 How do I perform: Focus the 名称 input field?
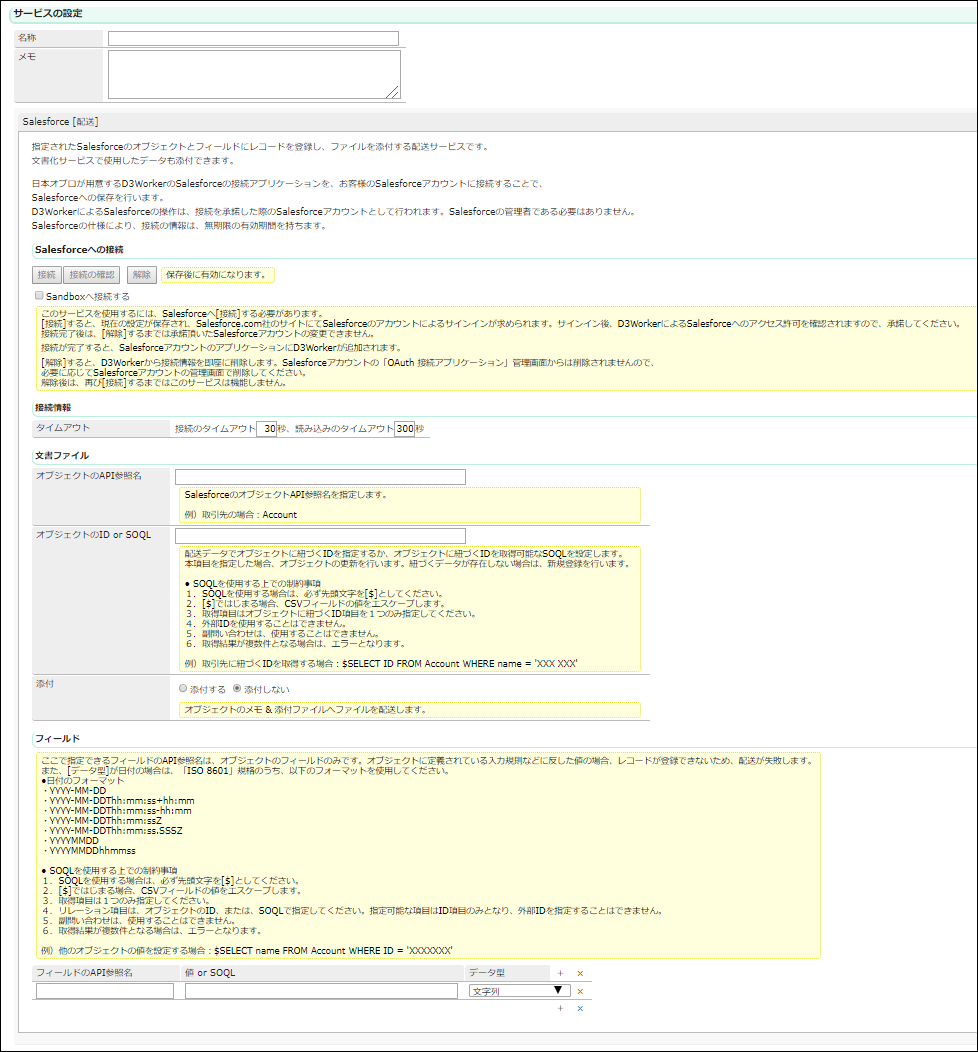254,38
